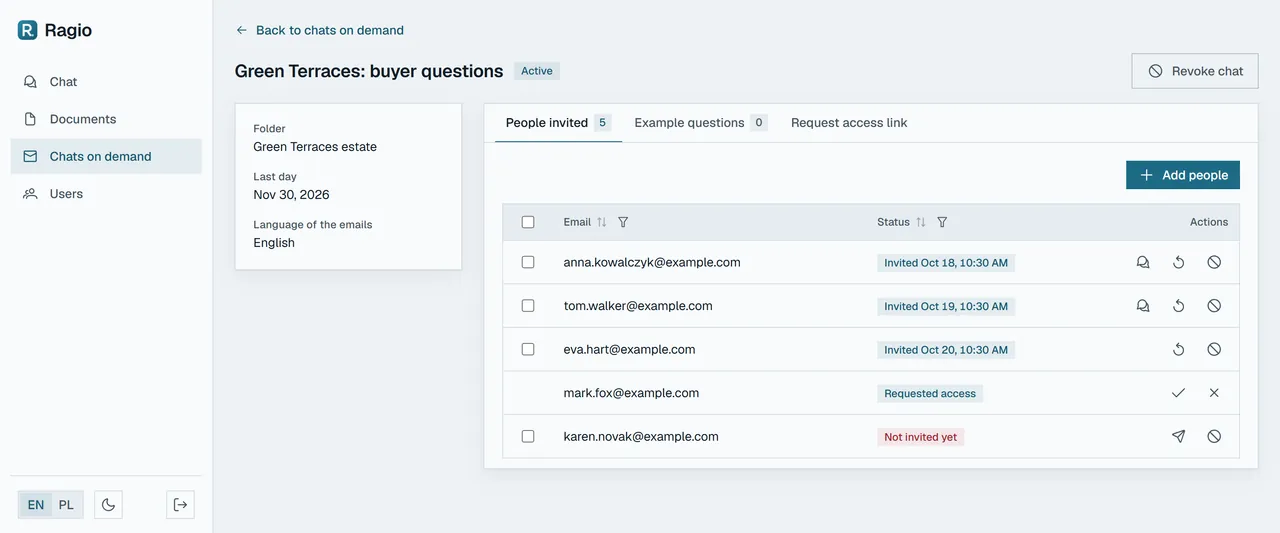Go to Users in the sidebar

106,194
